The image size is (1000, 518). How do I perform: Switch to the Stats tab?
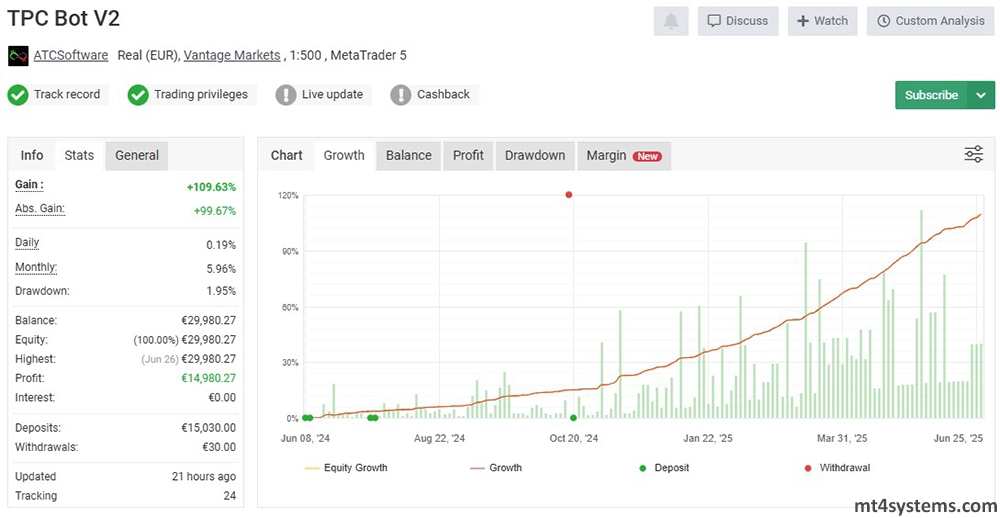point(79,155)
